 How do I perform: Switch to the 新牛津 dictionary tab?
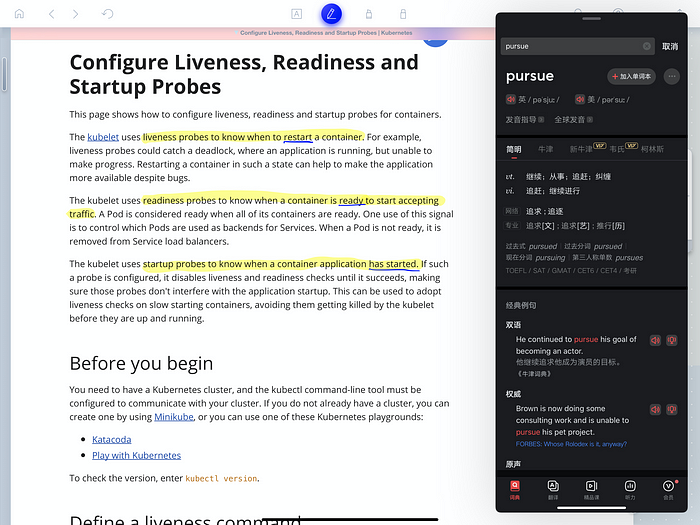click(581, 149)
